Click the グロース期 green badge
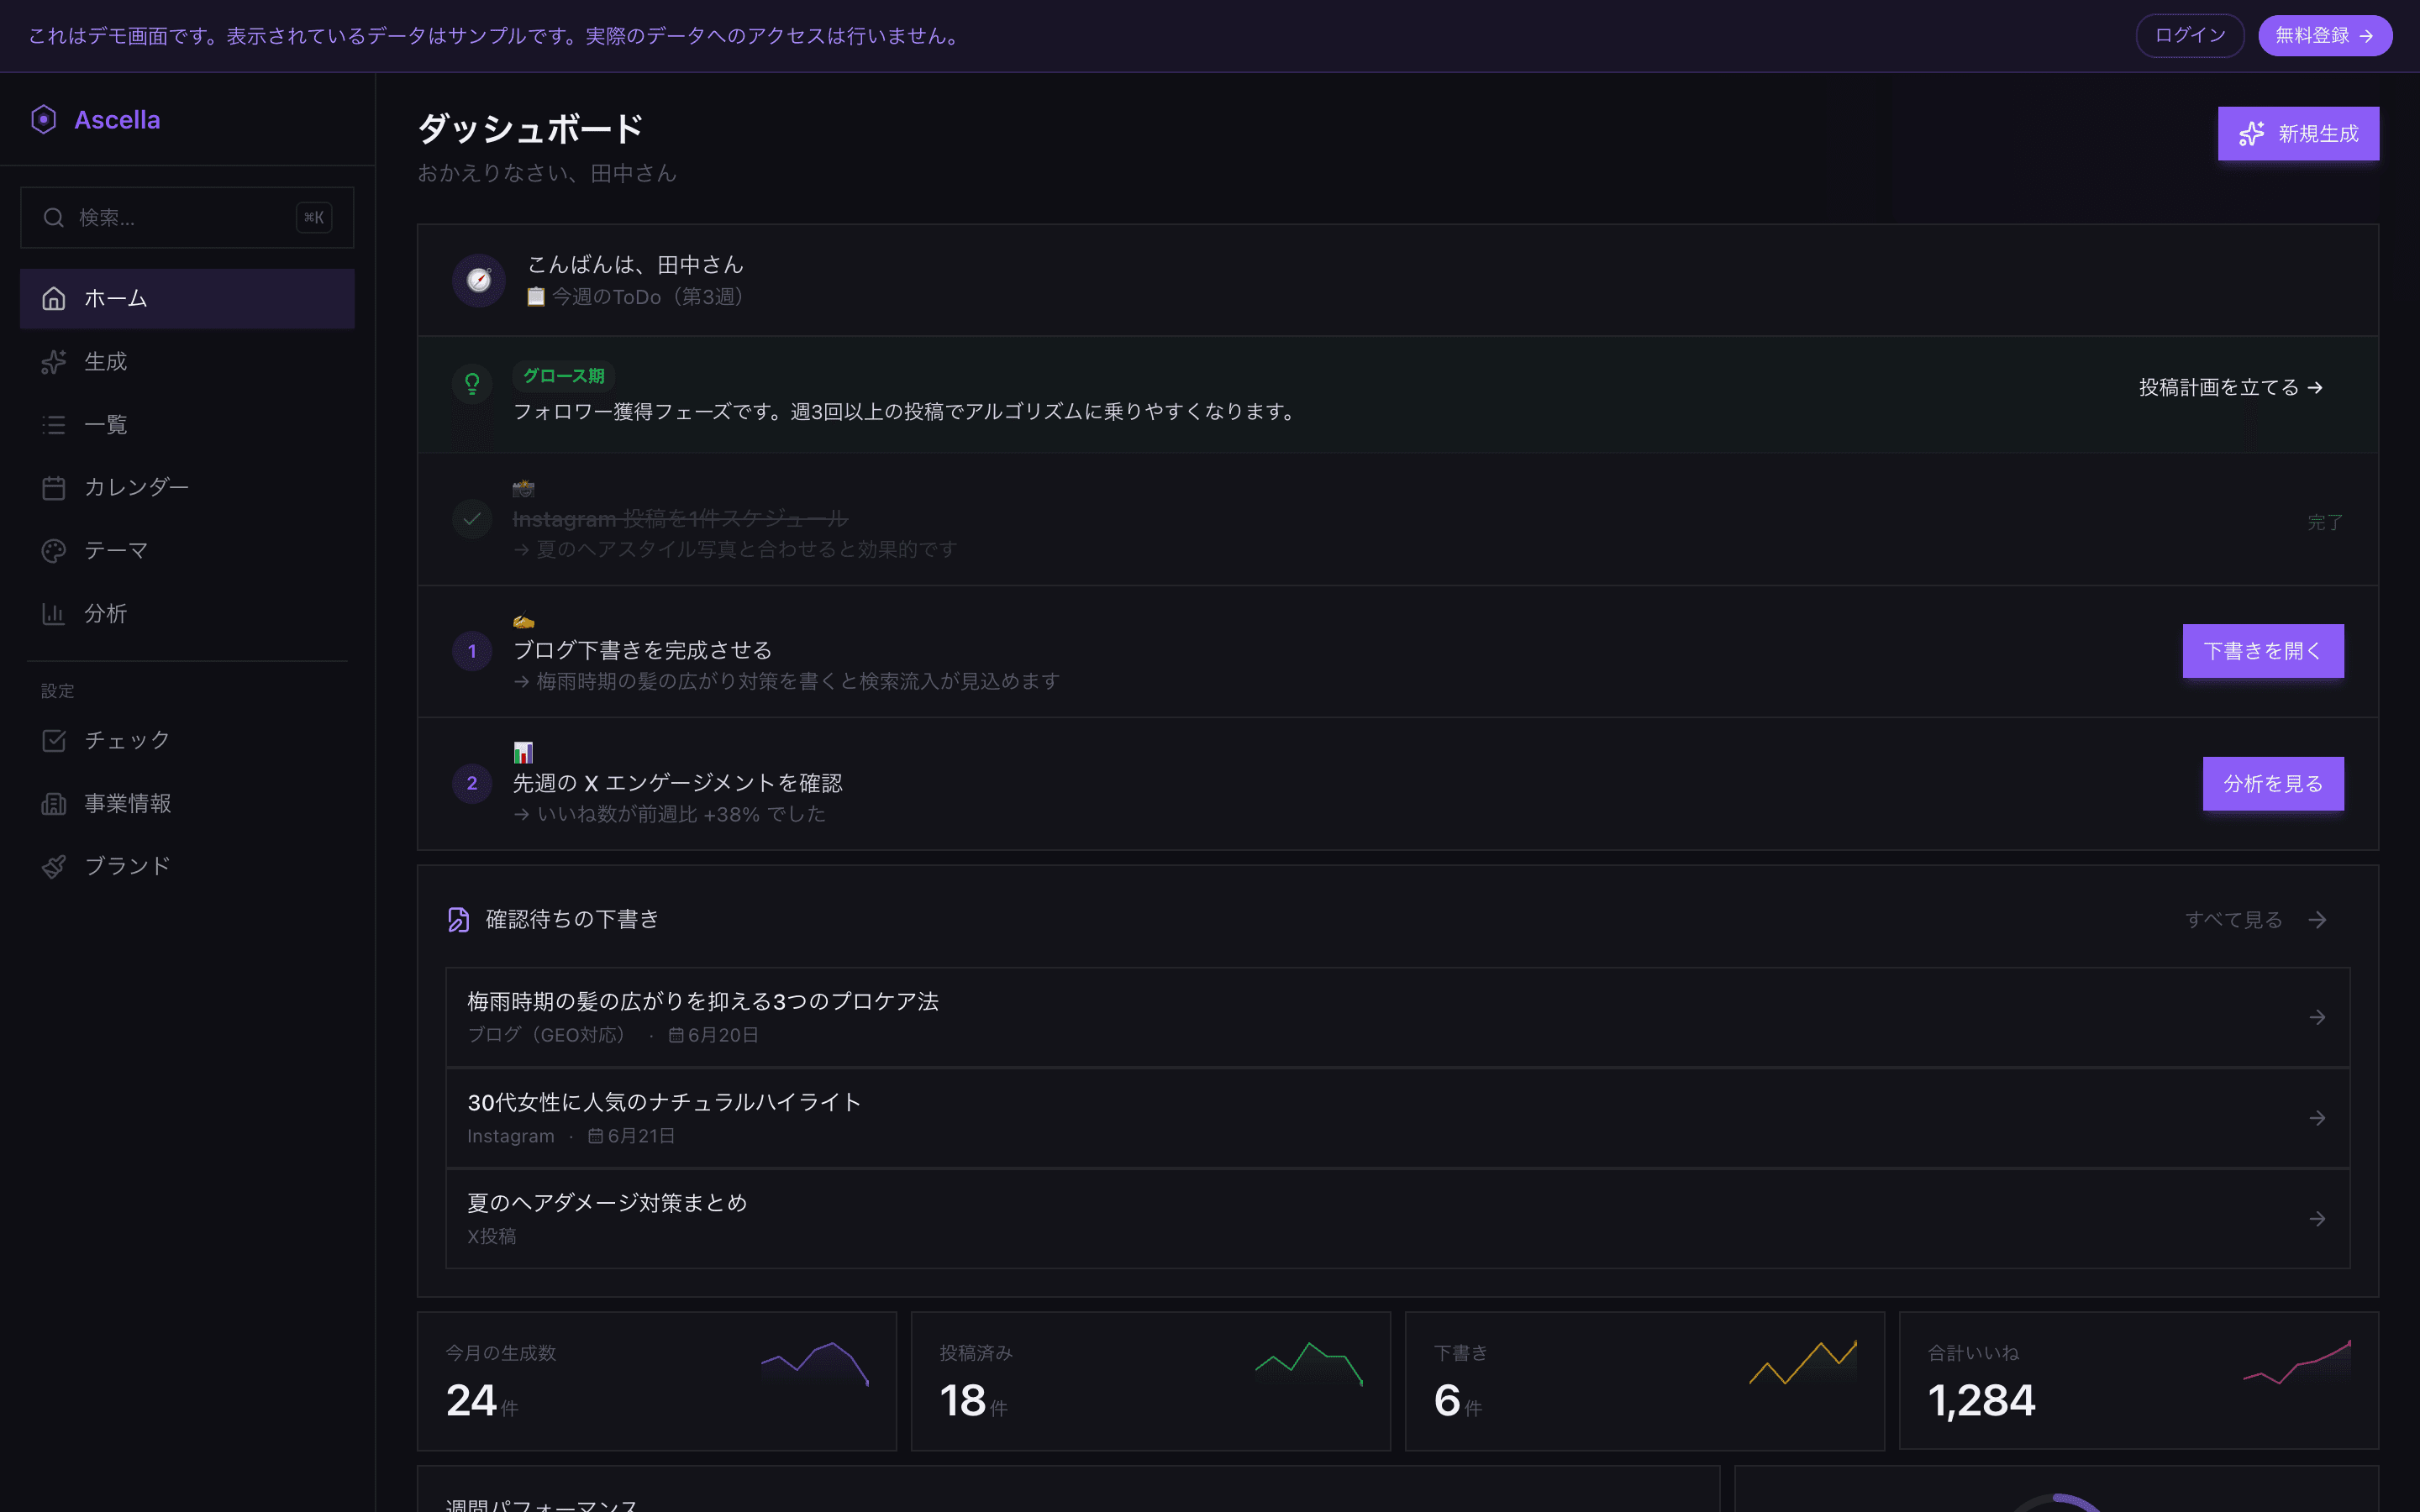The width and height of the screenshot is (2420, 1512). pyautogui.click(x=564, y=376)
